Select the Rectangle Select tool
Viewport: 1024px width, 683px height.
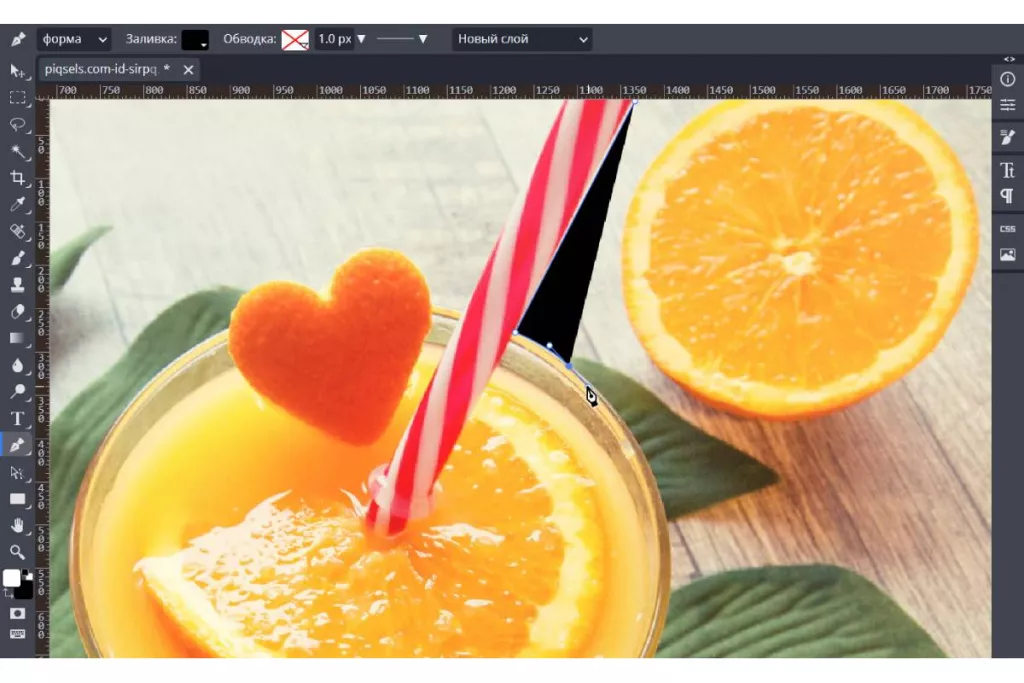pos(17,97)
